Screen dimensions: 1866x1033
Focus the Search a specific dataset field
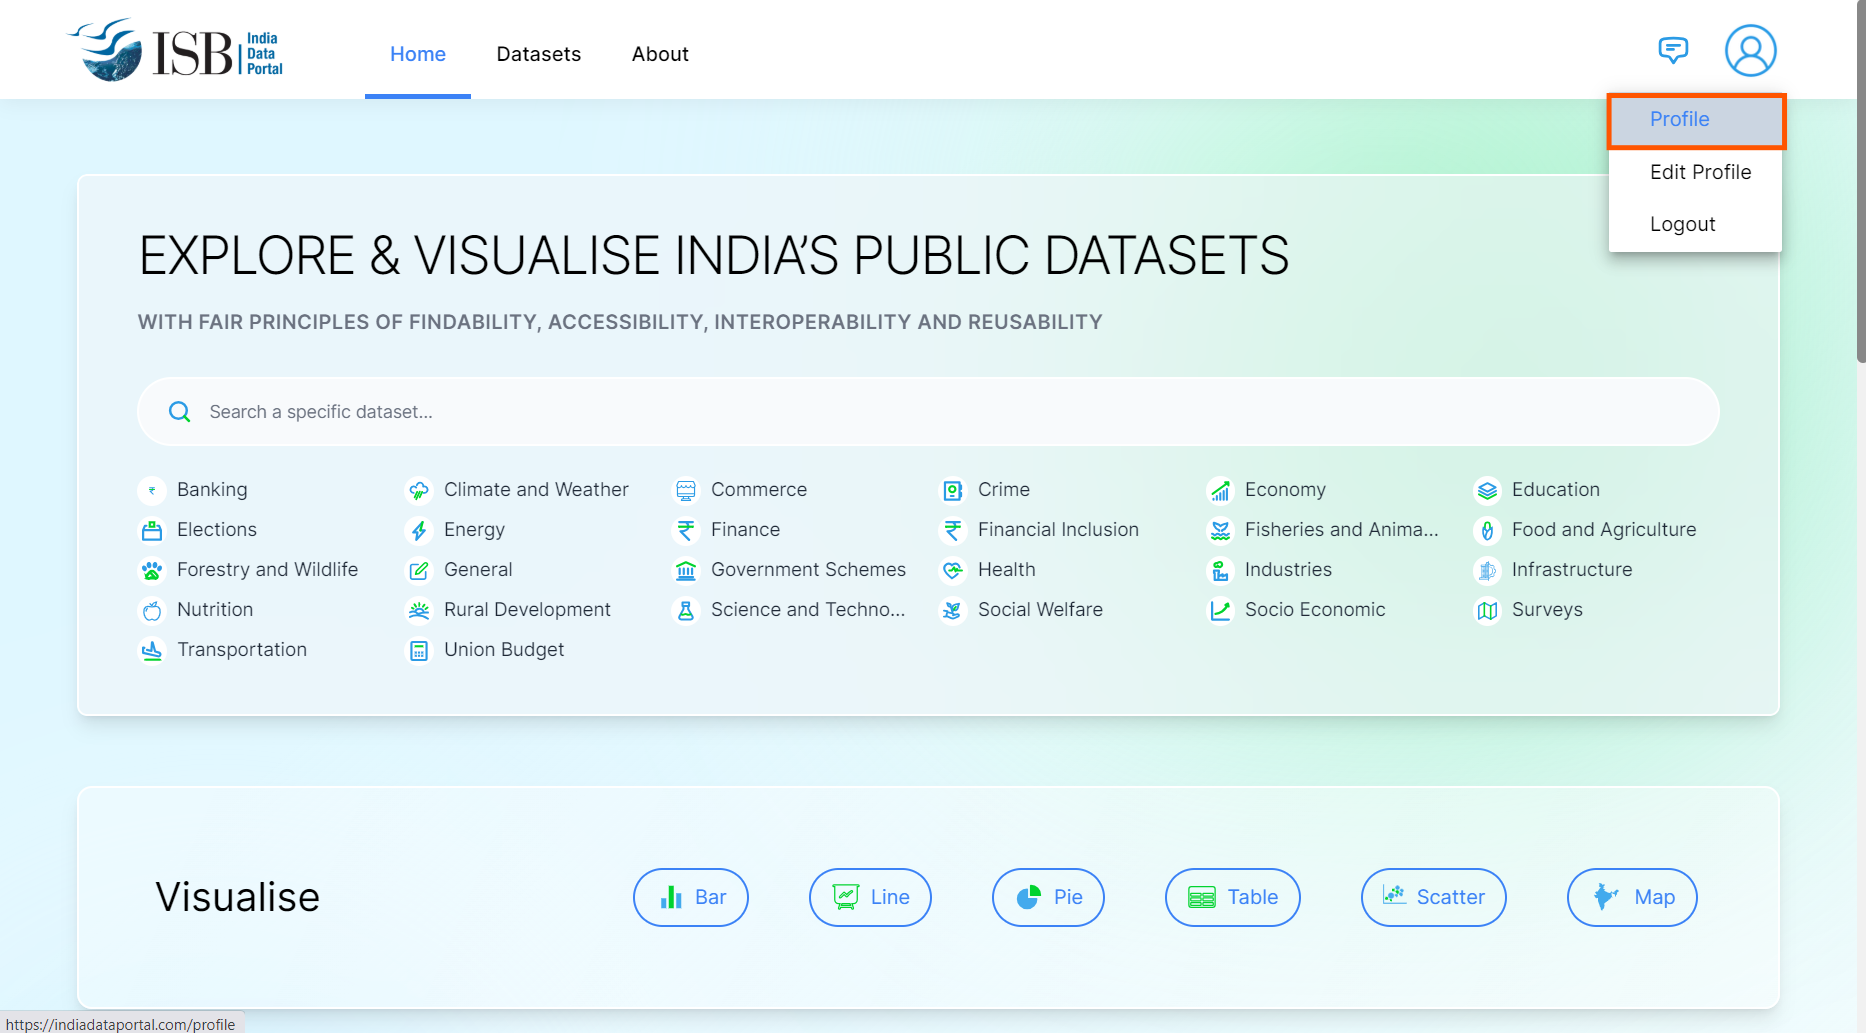tap(928, 412)
